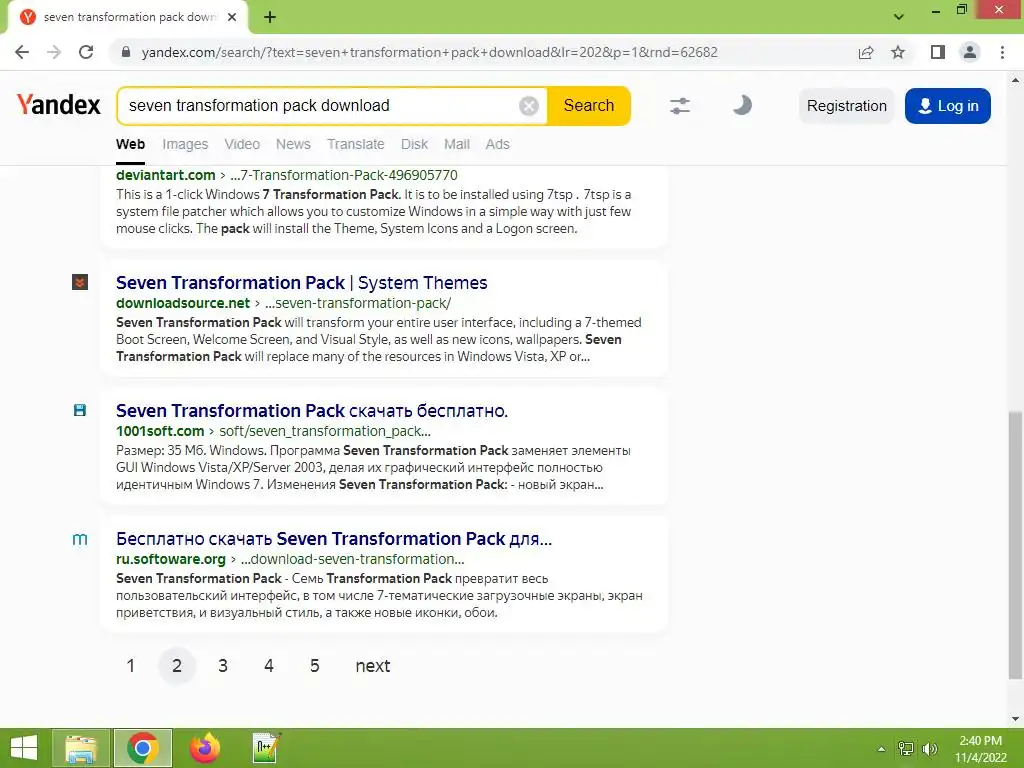Open Seven Transformation Pack System Themes result
The height and width of the screenshot is (768, 1024).
point(302,283)
